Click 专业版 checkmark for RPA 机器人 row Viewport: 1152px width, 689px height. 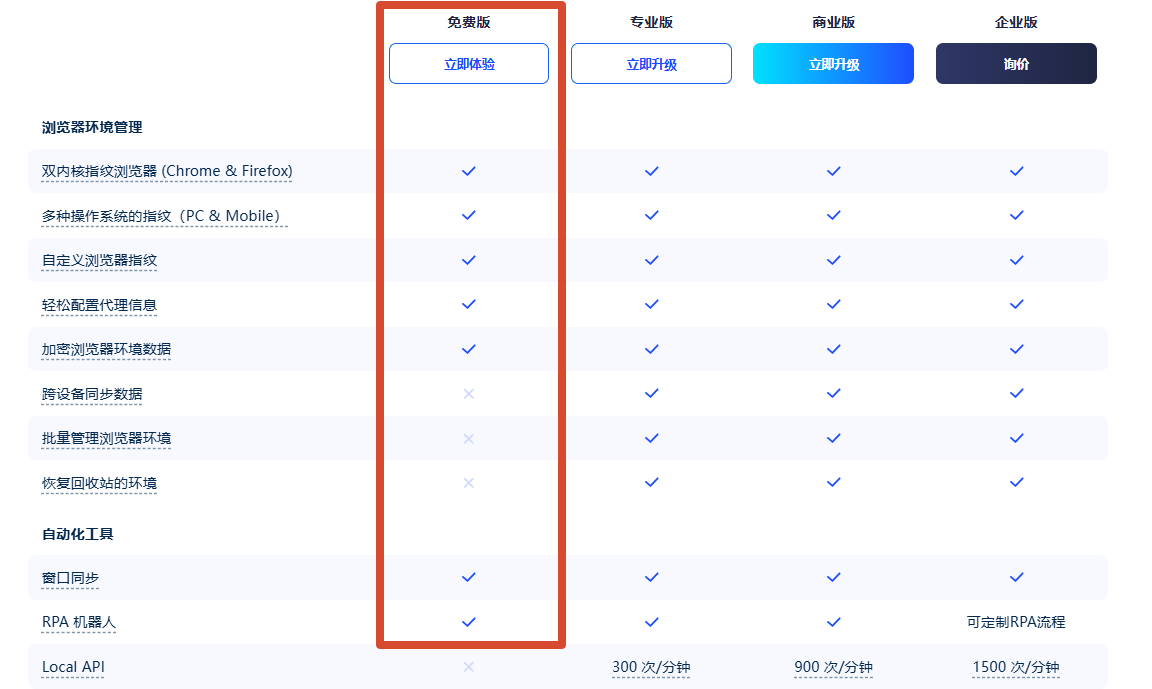(651, 622)
